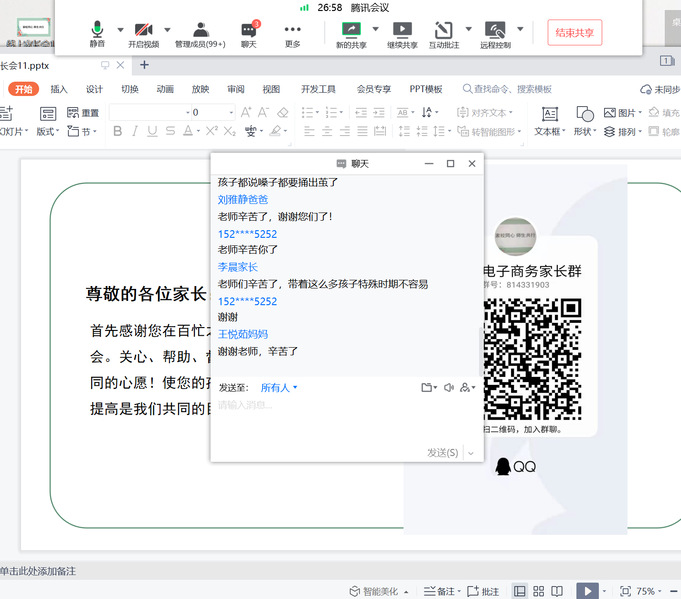Open 互动批注 annotation tool
This screenshot has height=599, width=681.
pos(445,30)
